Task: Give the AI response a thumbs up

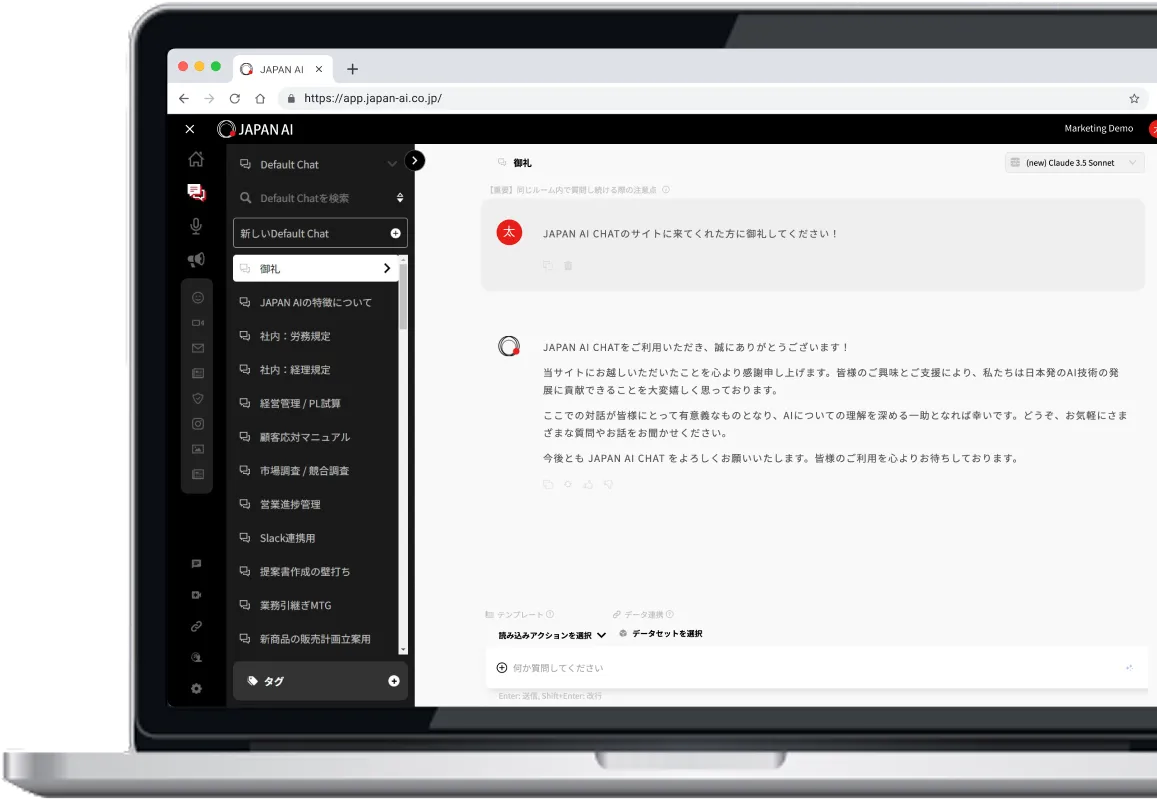Action: click(588, 485)
